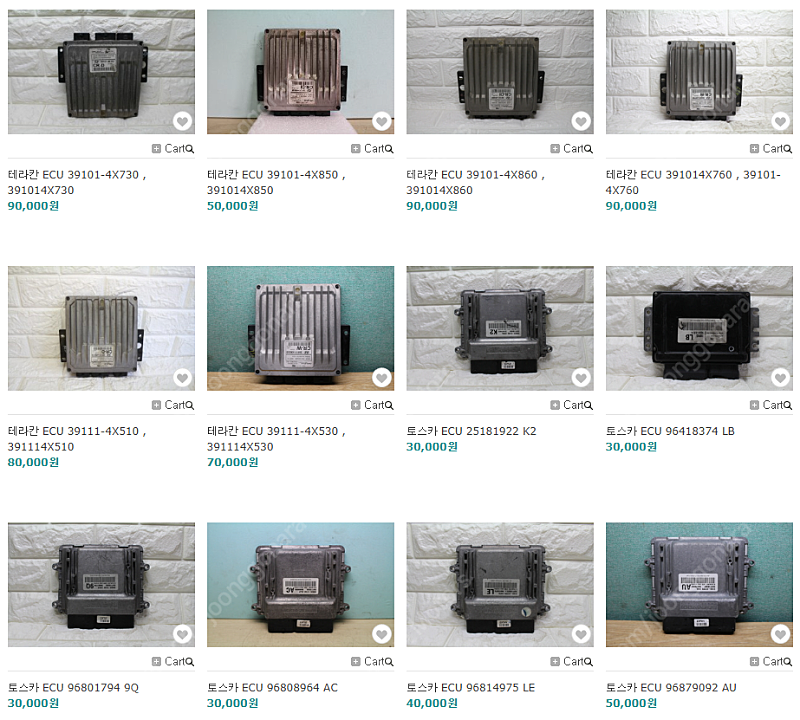Open 토스카 ECU 96814975 LE product link

pyautogui.click(x=470, y=687)
